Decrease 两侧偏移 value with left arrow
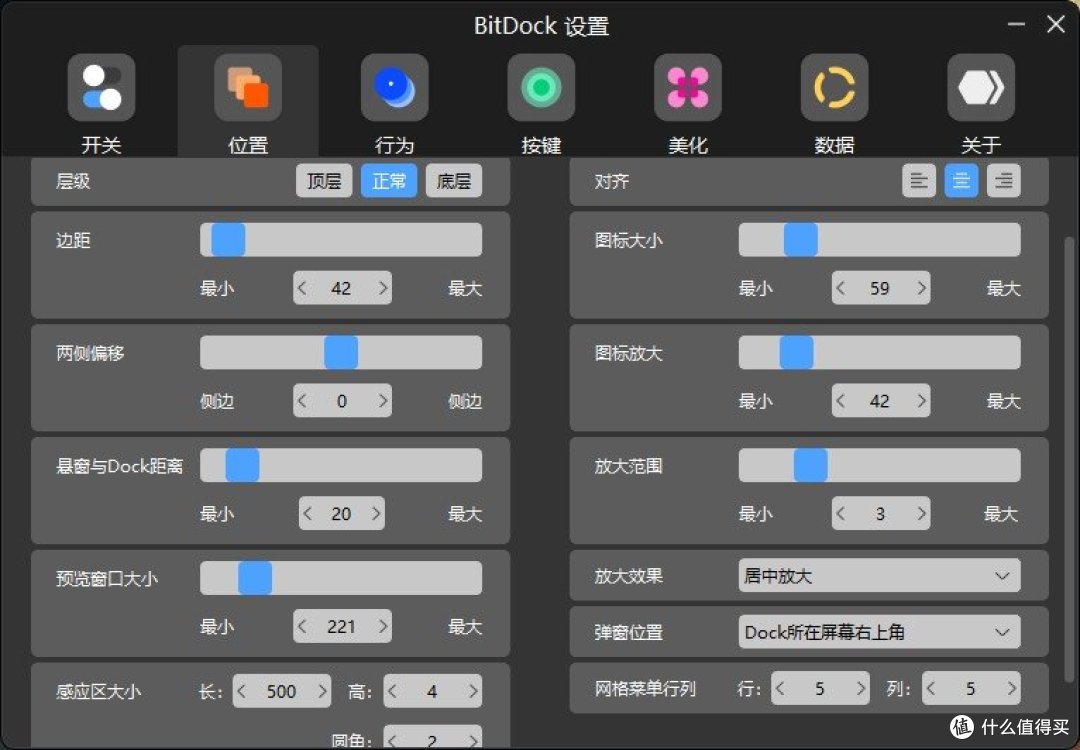 pos(302,401)
